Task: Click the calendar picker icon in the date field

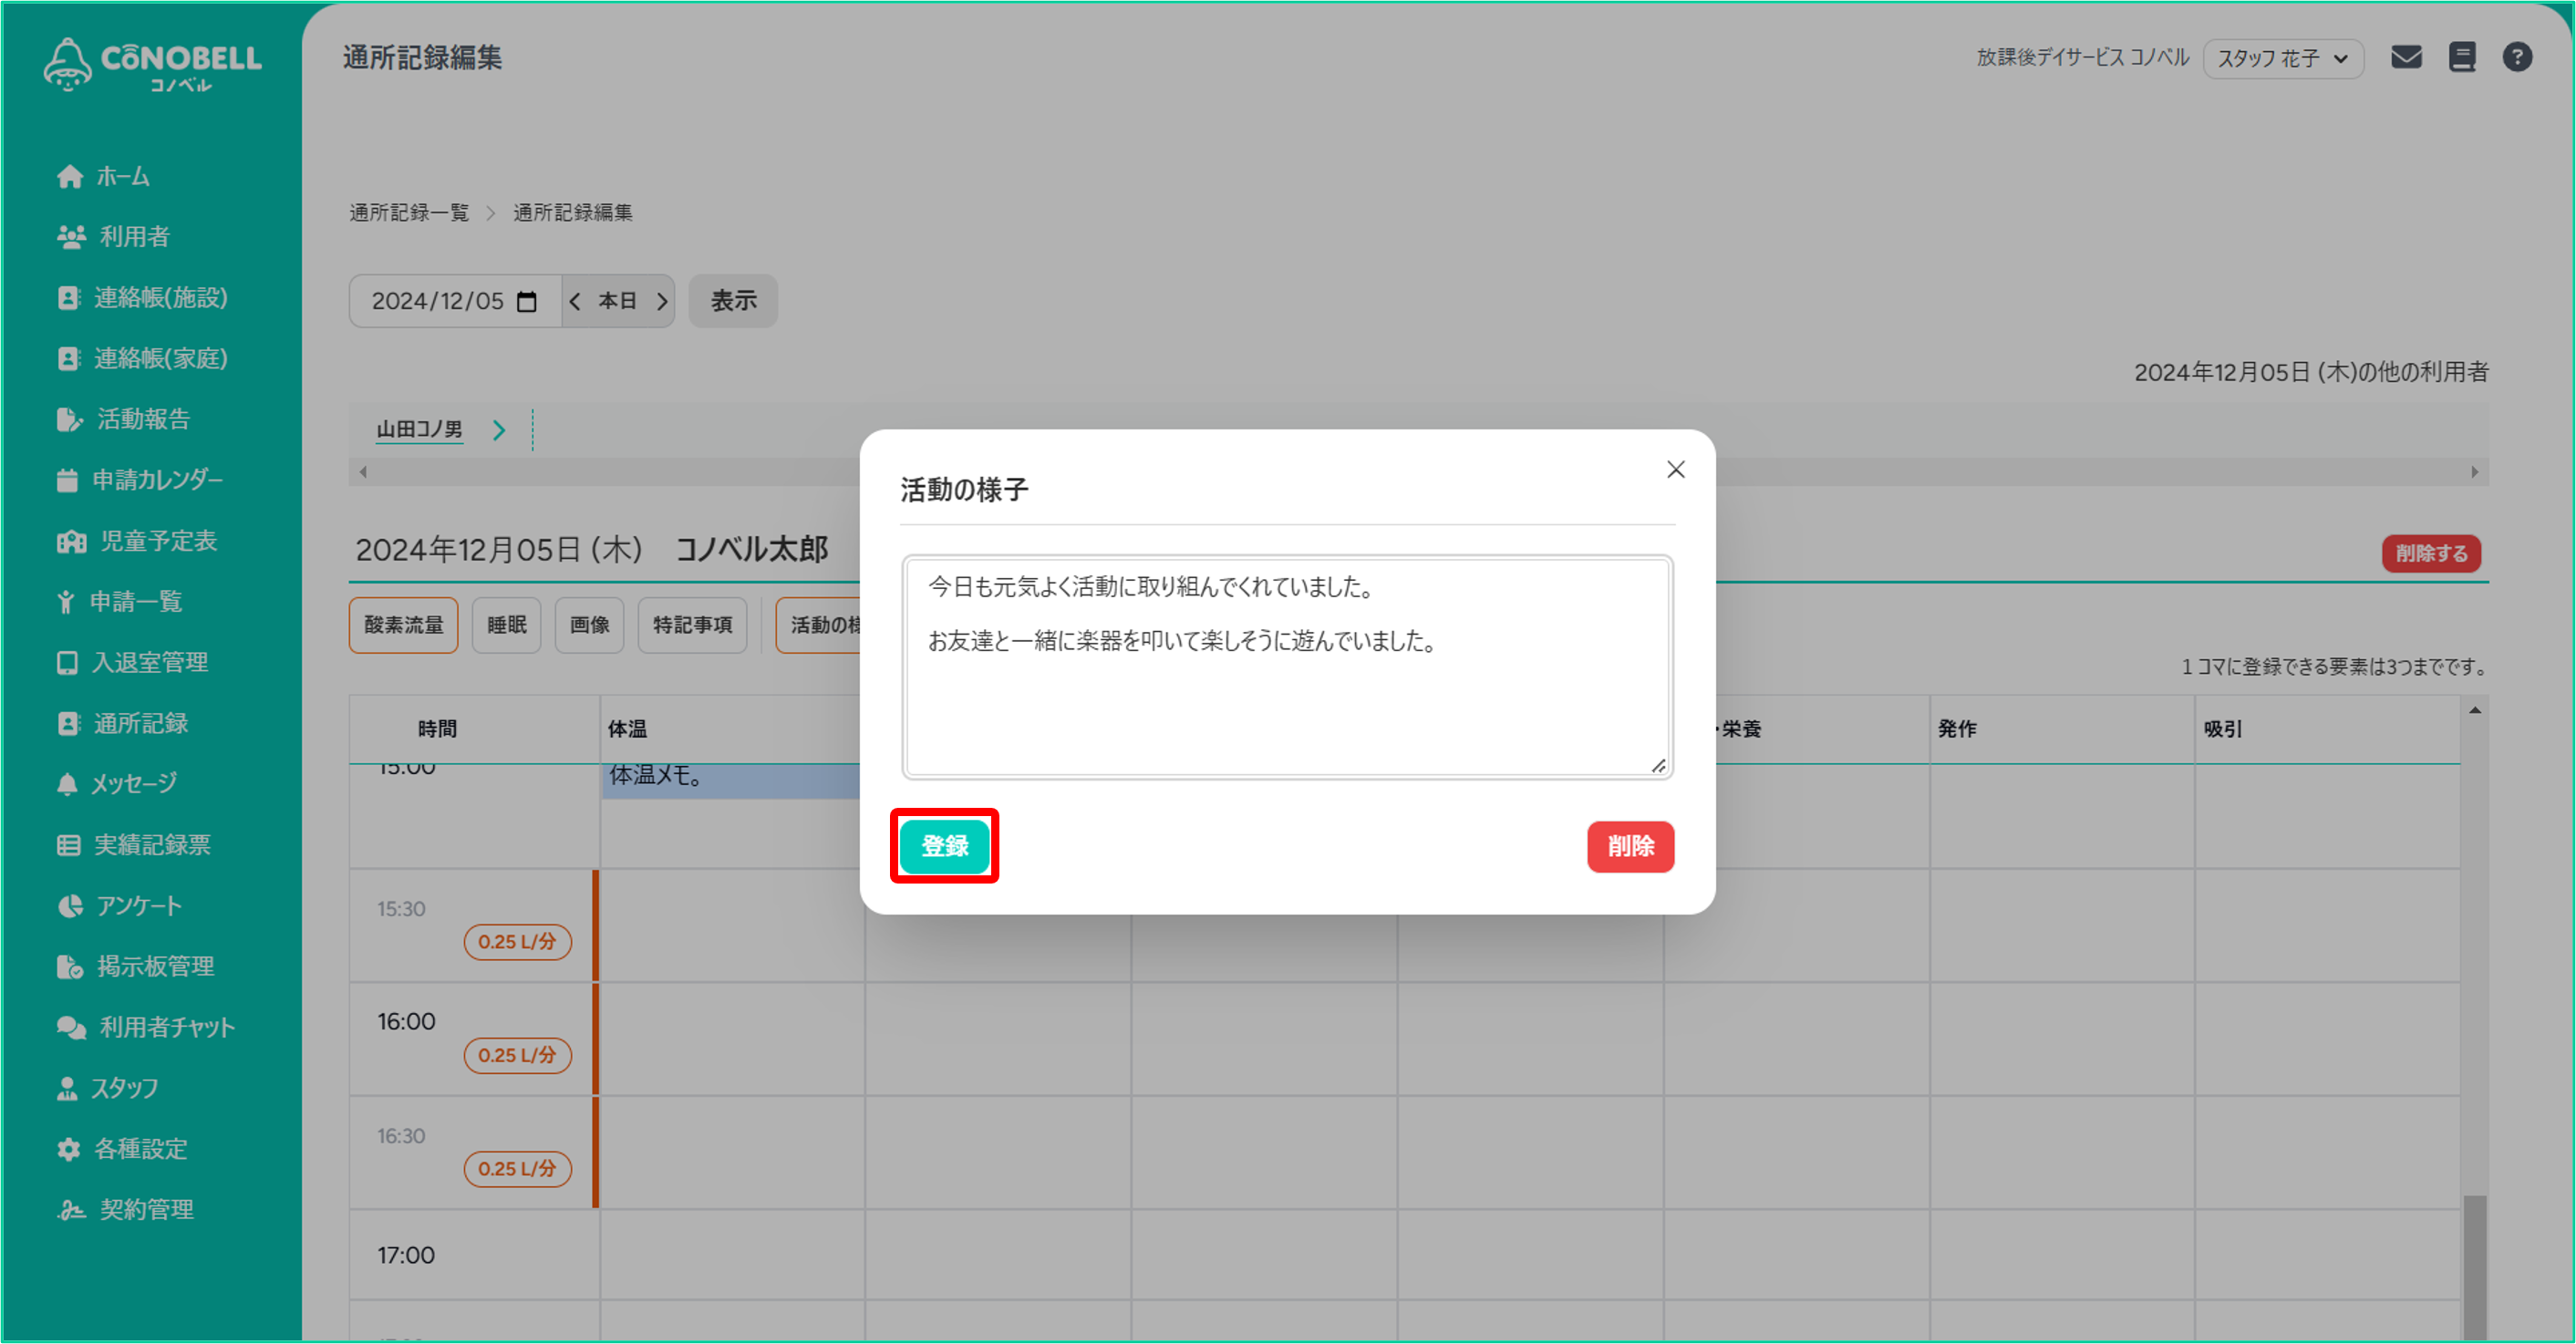Action: (527, 302)
